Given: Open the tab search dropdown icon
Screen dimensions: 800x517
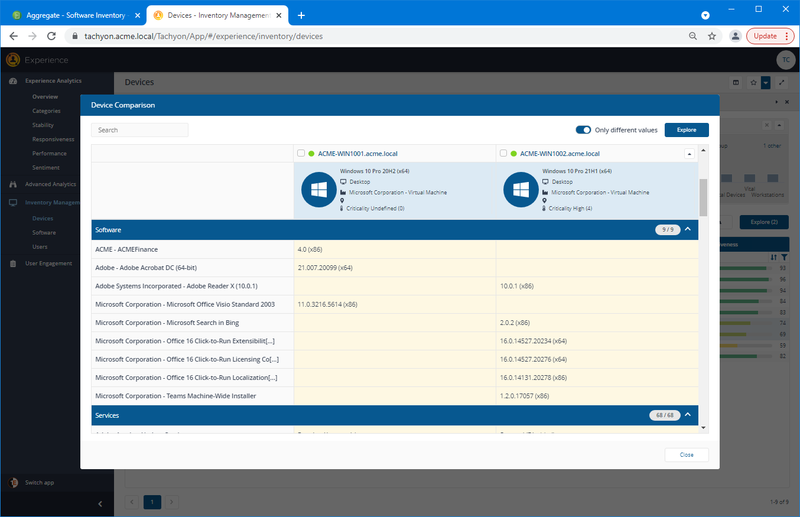Looking at the screenshot, I should coord(705,15).
